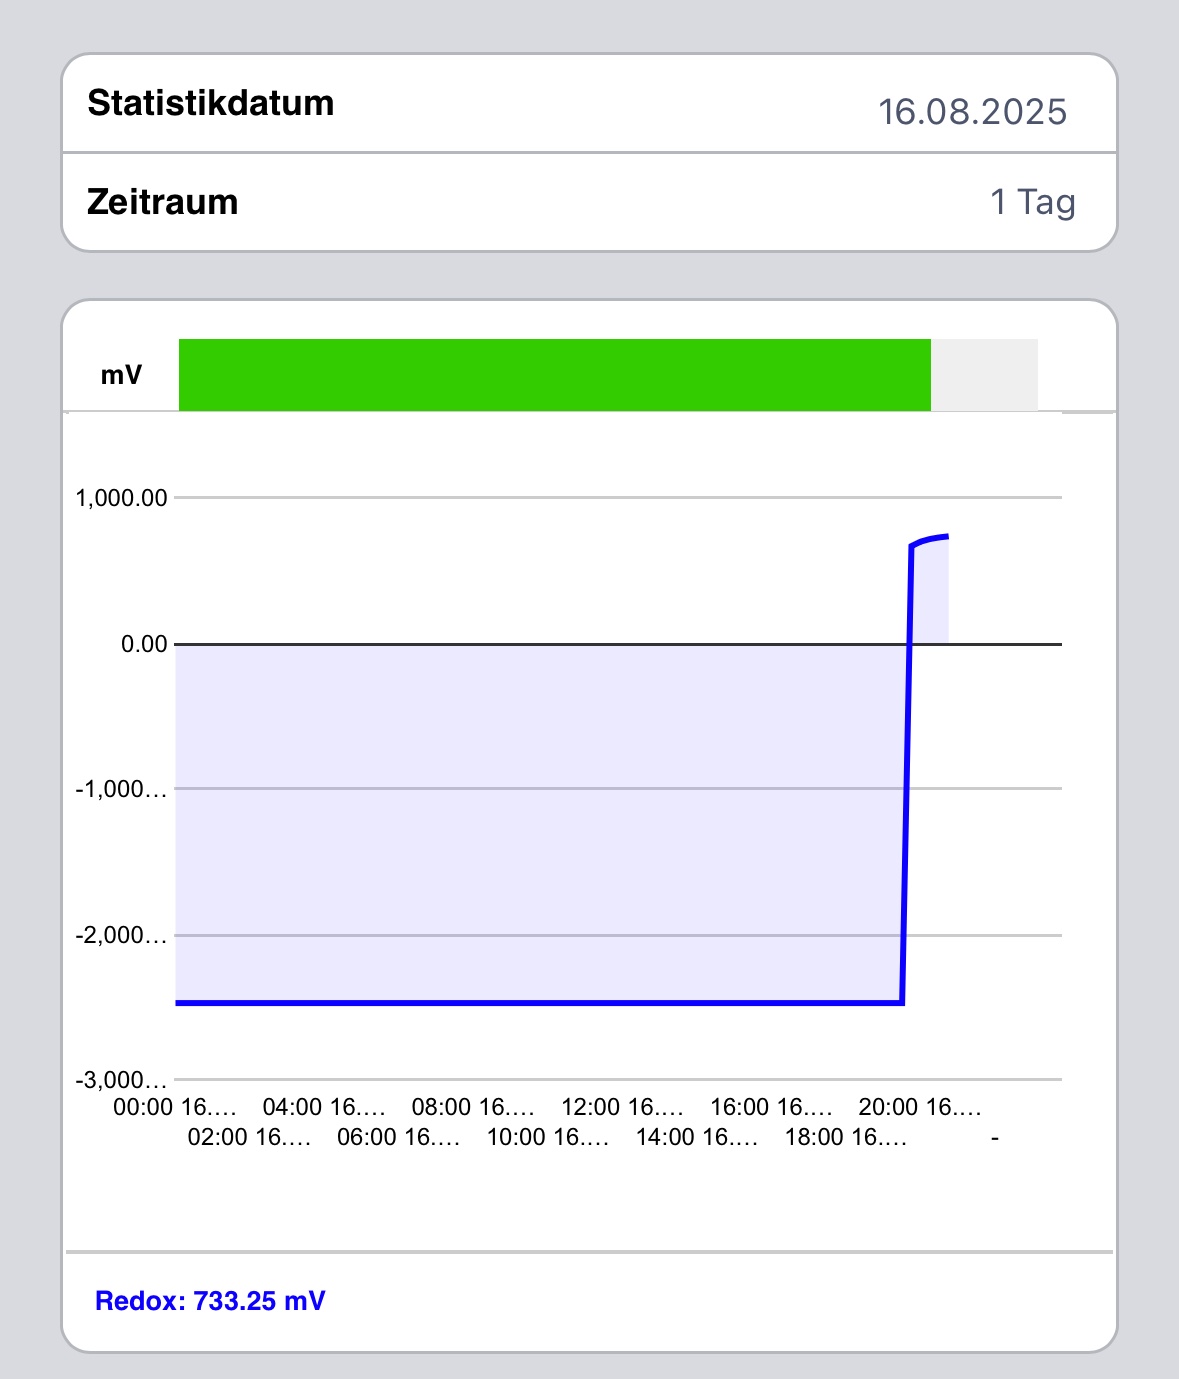
Task: Select the mV label tab
Action: click(x=121, y=375)
